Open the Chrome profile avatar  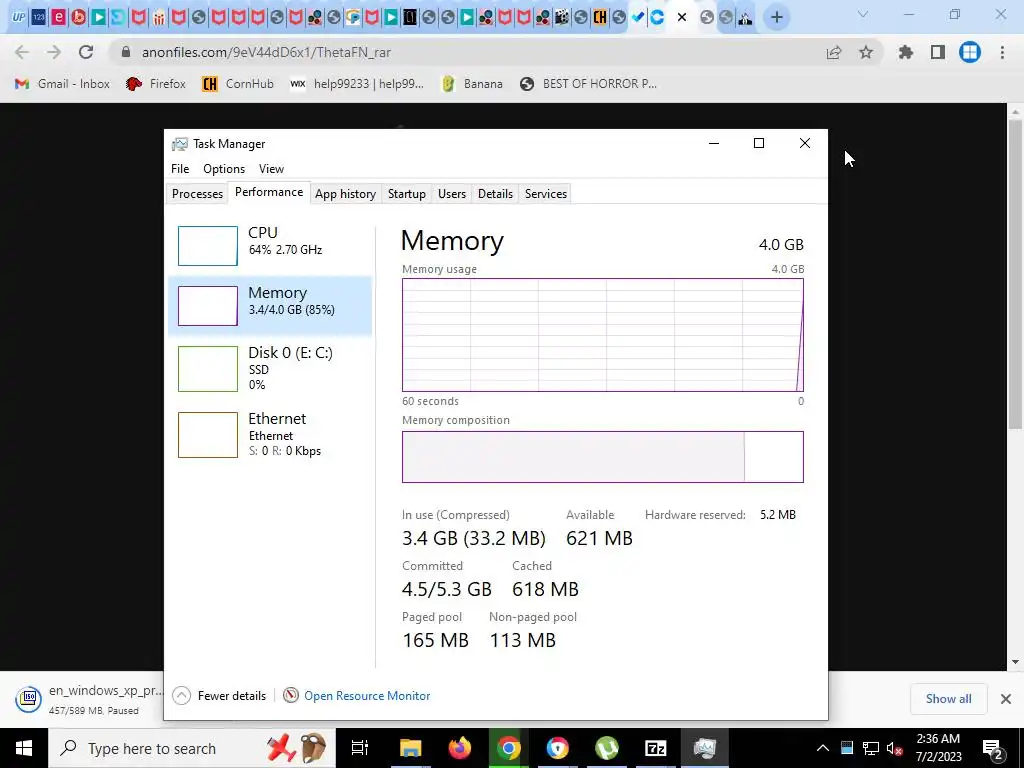[x=970, y=52]
